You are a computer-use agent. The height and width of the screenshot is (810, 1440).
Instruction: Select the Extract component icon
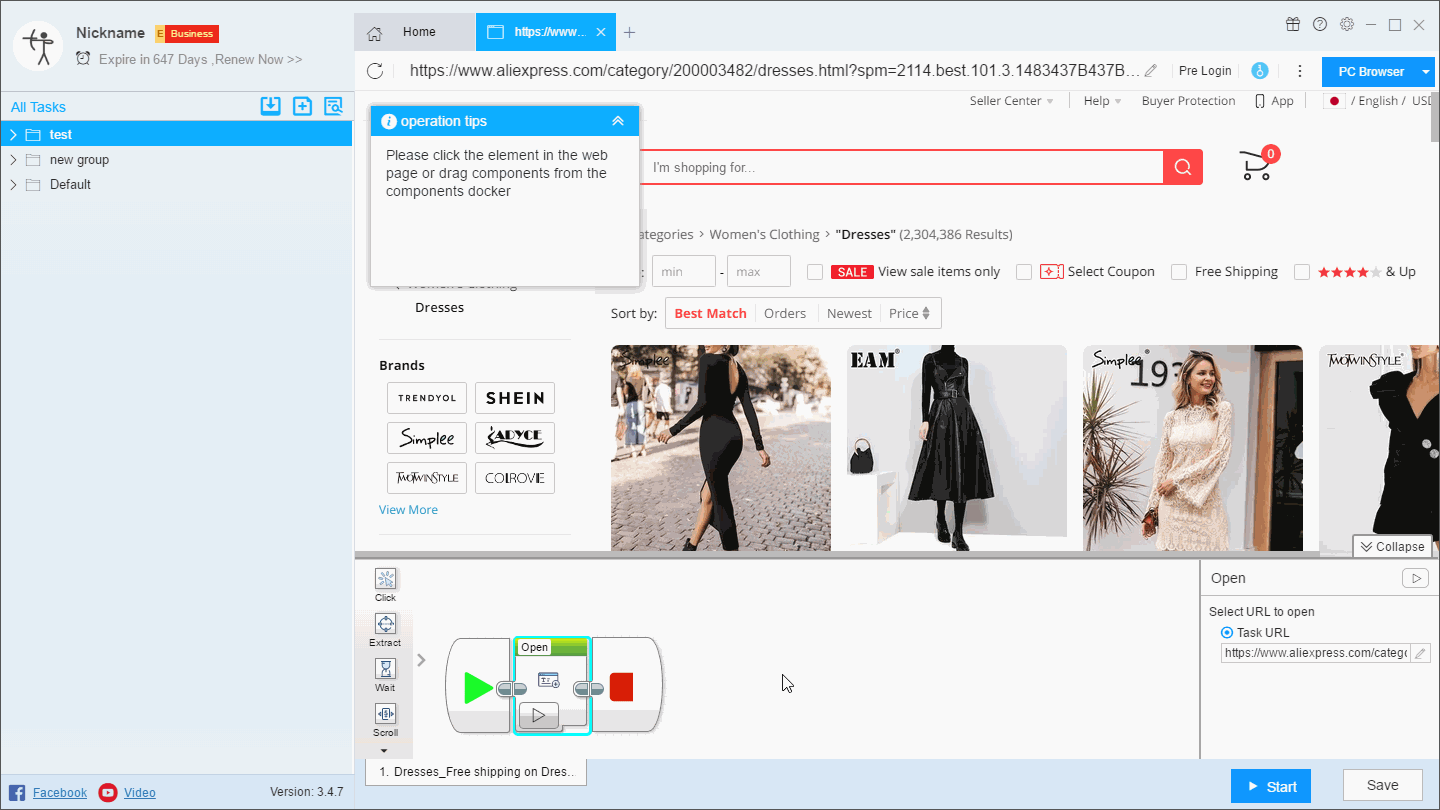pos(385,624)
